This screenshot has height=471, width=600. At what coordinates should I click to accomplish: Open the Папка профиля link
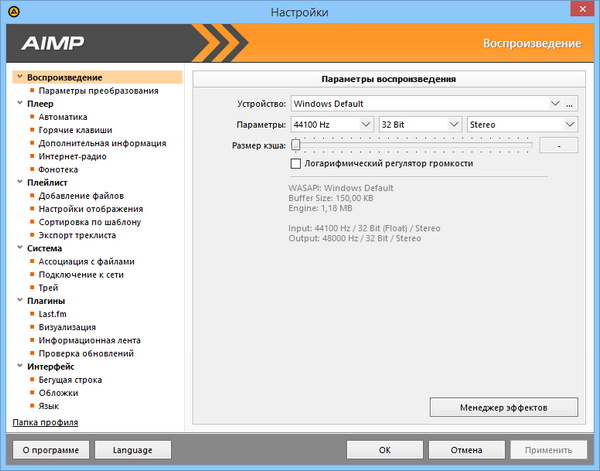44,423
